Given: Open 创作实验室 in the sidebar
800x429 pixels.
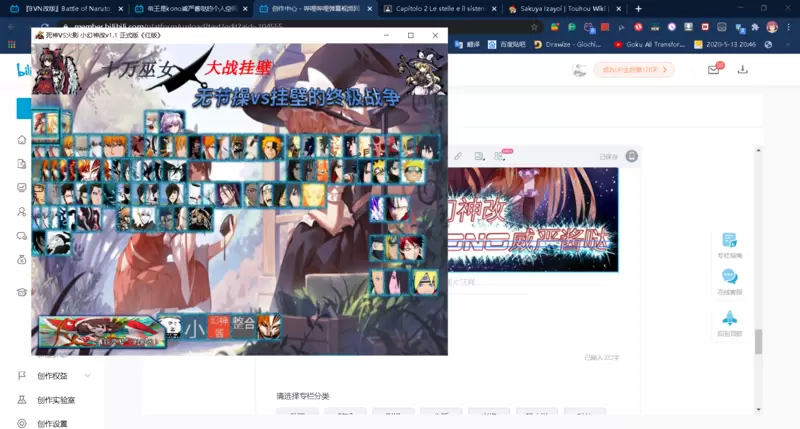Looking at the screenshot, I should 56,400.
